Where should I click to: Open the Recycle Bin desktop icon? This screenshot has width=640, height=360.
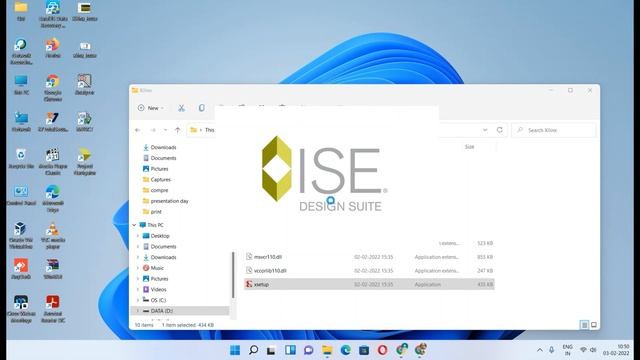[21, 158]
